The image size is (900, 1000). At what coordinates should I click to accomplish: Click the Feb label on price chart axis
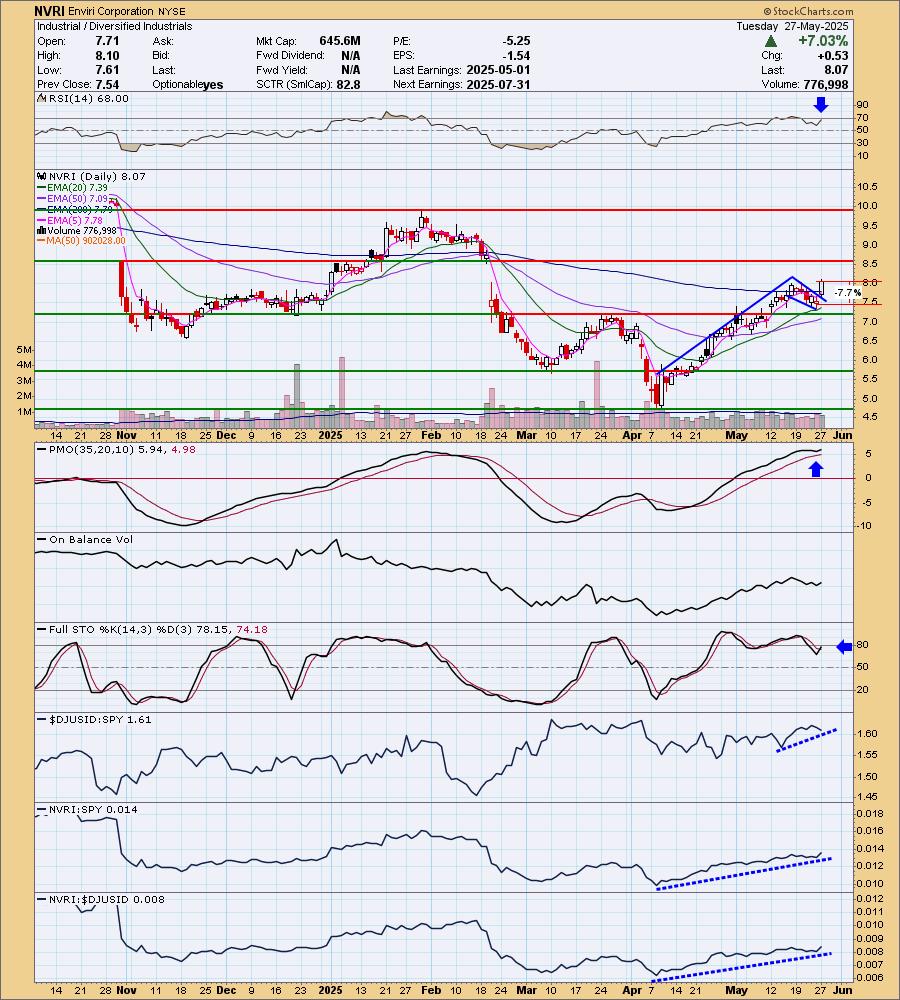point(431,436)
